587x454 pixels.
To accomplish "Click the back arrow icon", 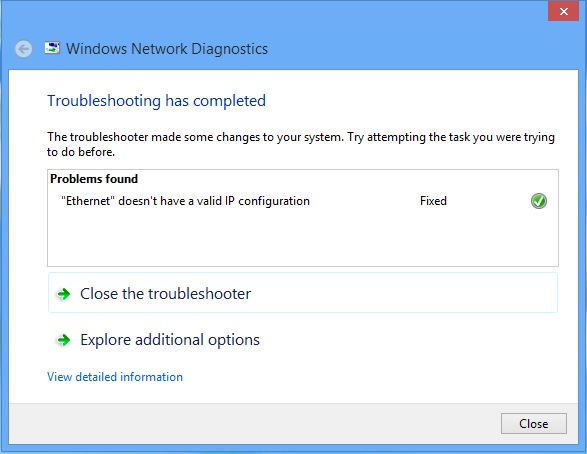I will 24,49.
